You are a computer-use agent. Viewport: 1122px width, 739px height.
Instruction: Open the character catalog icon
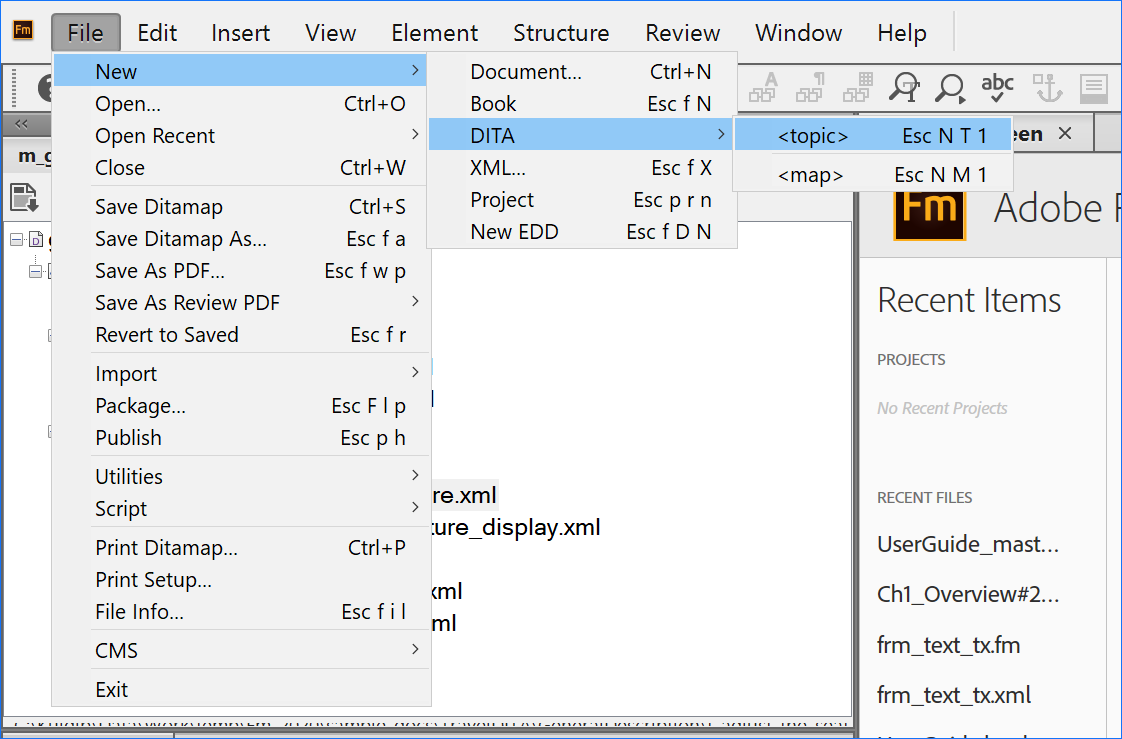(x=764, y=88)
